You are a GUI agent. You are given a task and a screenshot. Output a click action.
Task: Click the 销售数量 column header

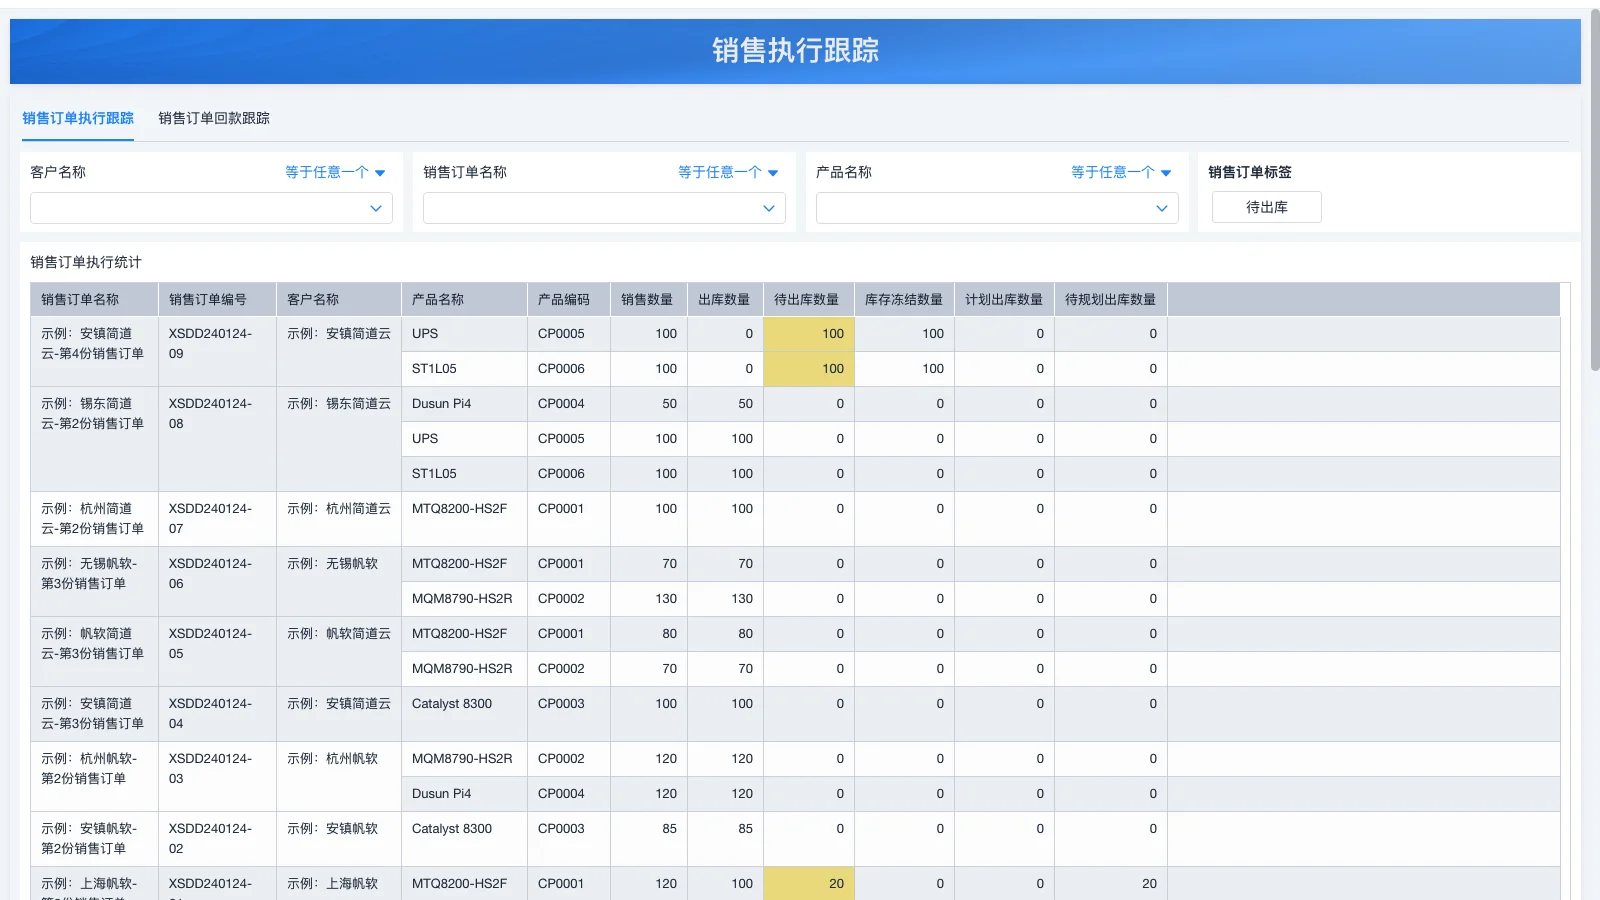pyautogui.click(x=647, y=298)
